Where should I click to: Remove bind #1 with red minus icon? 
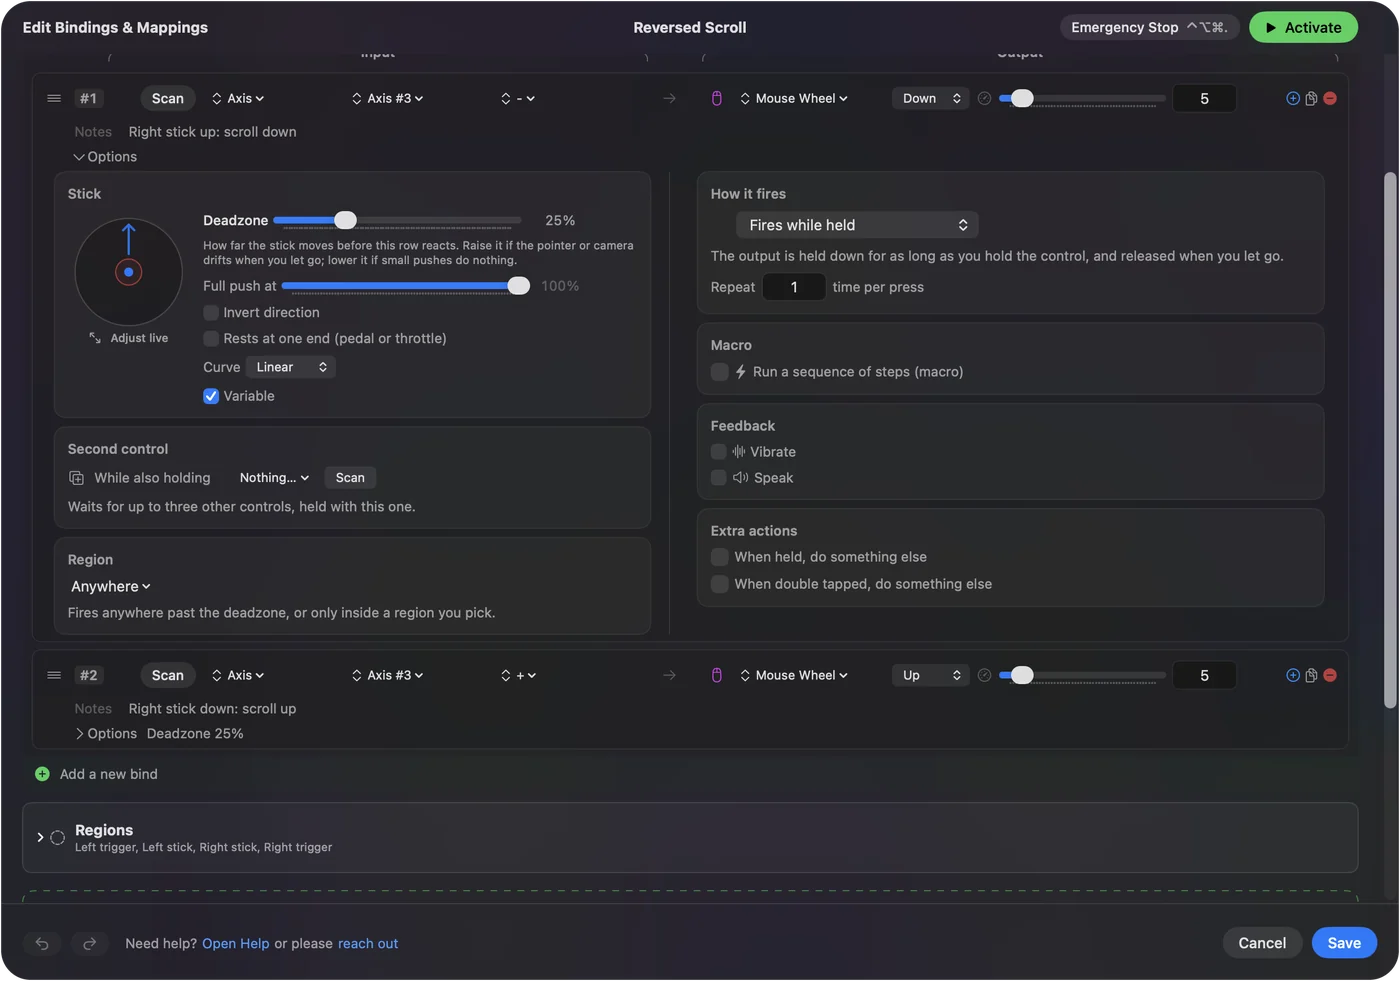(x=1330, y=98)
